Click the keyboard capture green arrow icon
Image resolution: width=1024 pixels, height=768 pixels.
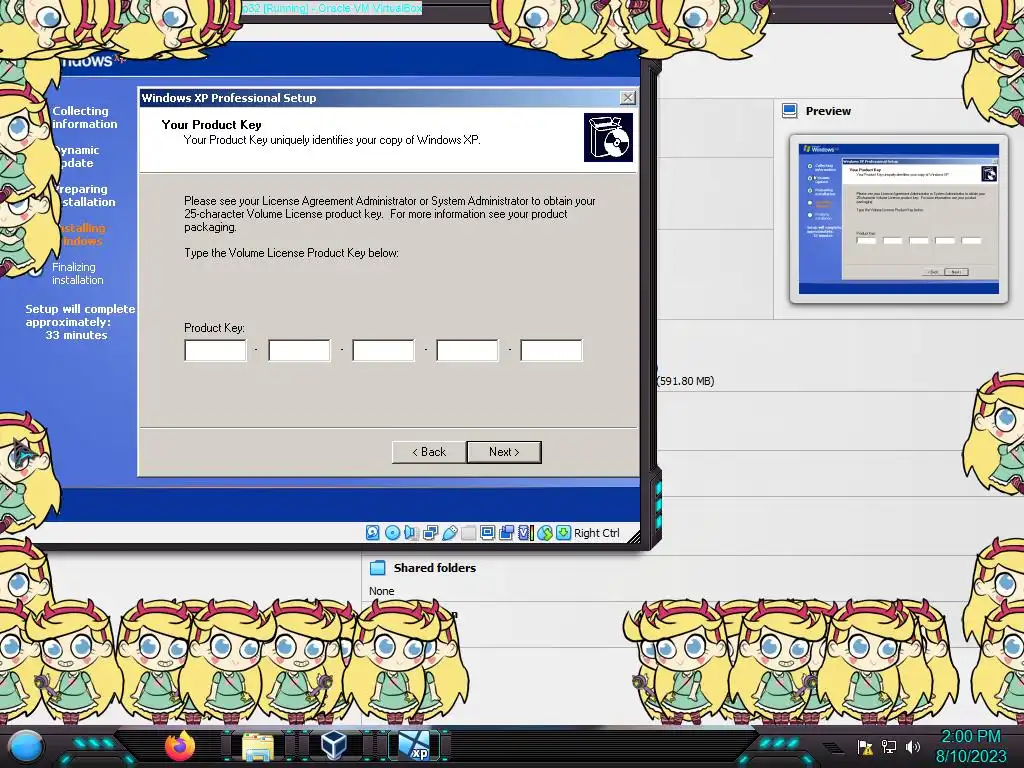tap(563, 533)
